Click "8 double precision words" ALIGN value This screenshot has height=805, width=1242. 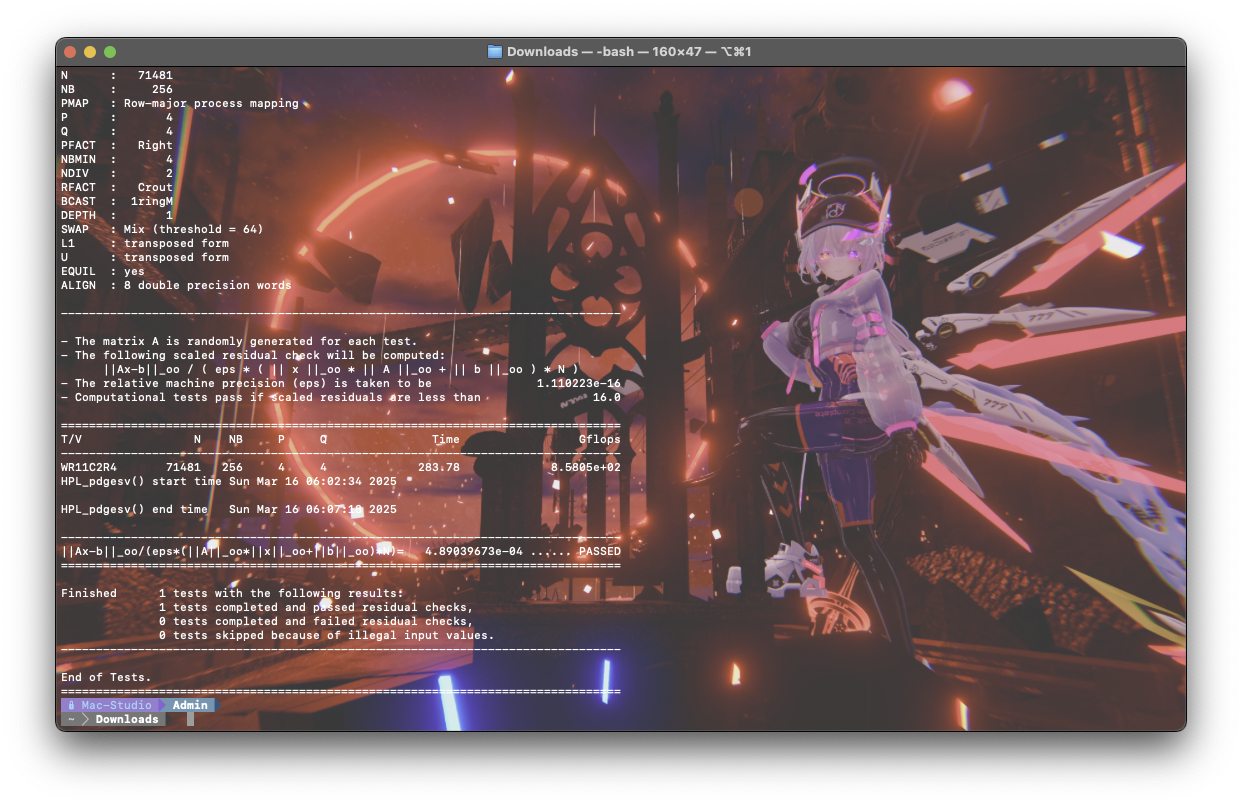click(x=208, y=285)
